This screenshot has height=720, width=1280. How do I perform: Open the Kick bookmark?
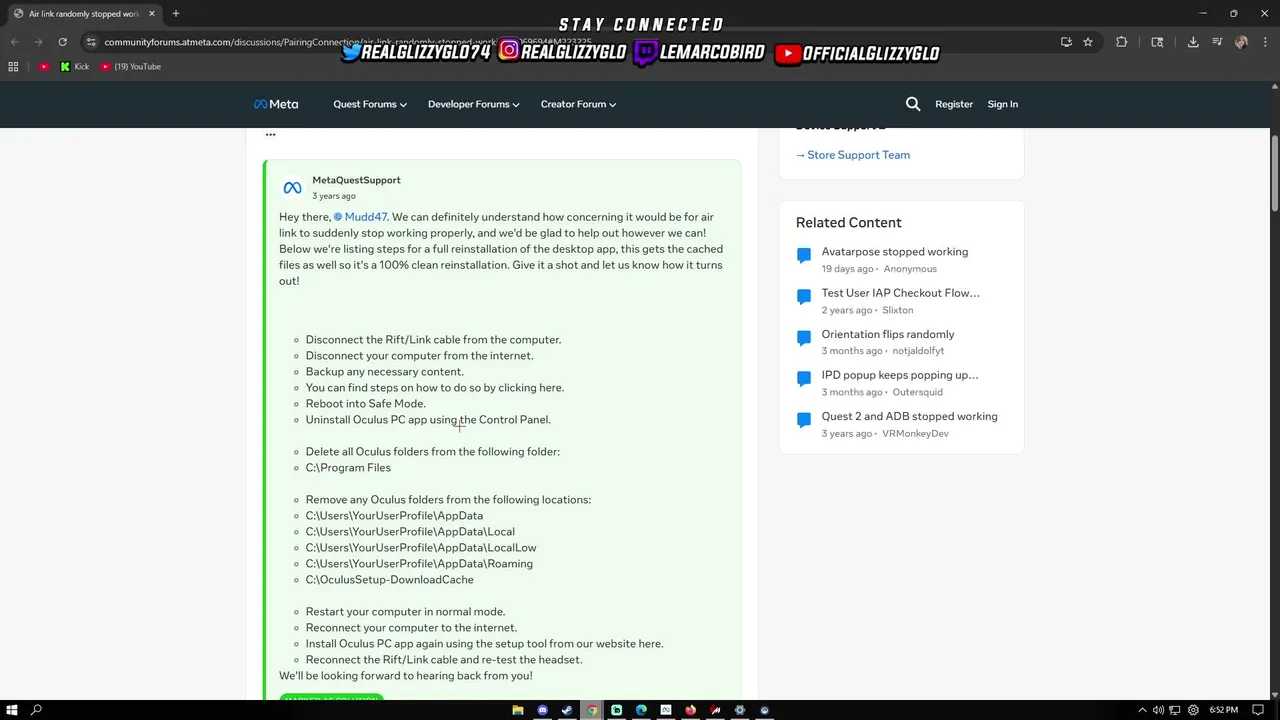pos(75,66)
